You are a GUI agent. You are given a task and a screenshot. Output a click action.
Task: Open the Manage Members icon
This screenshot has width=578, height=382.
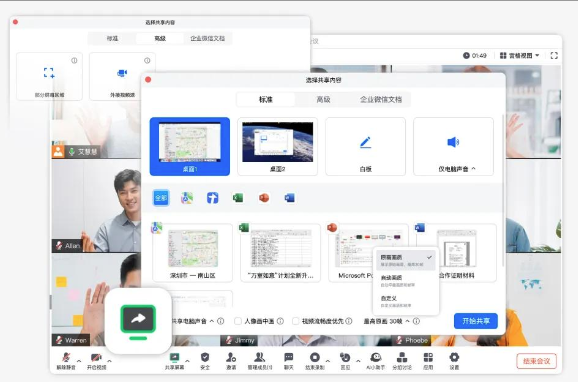pos(260,357)
